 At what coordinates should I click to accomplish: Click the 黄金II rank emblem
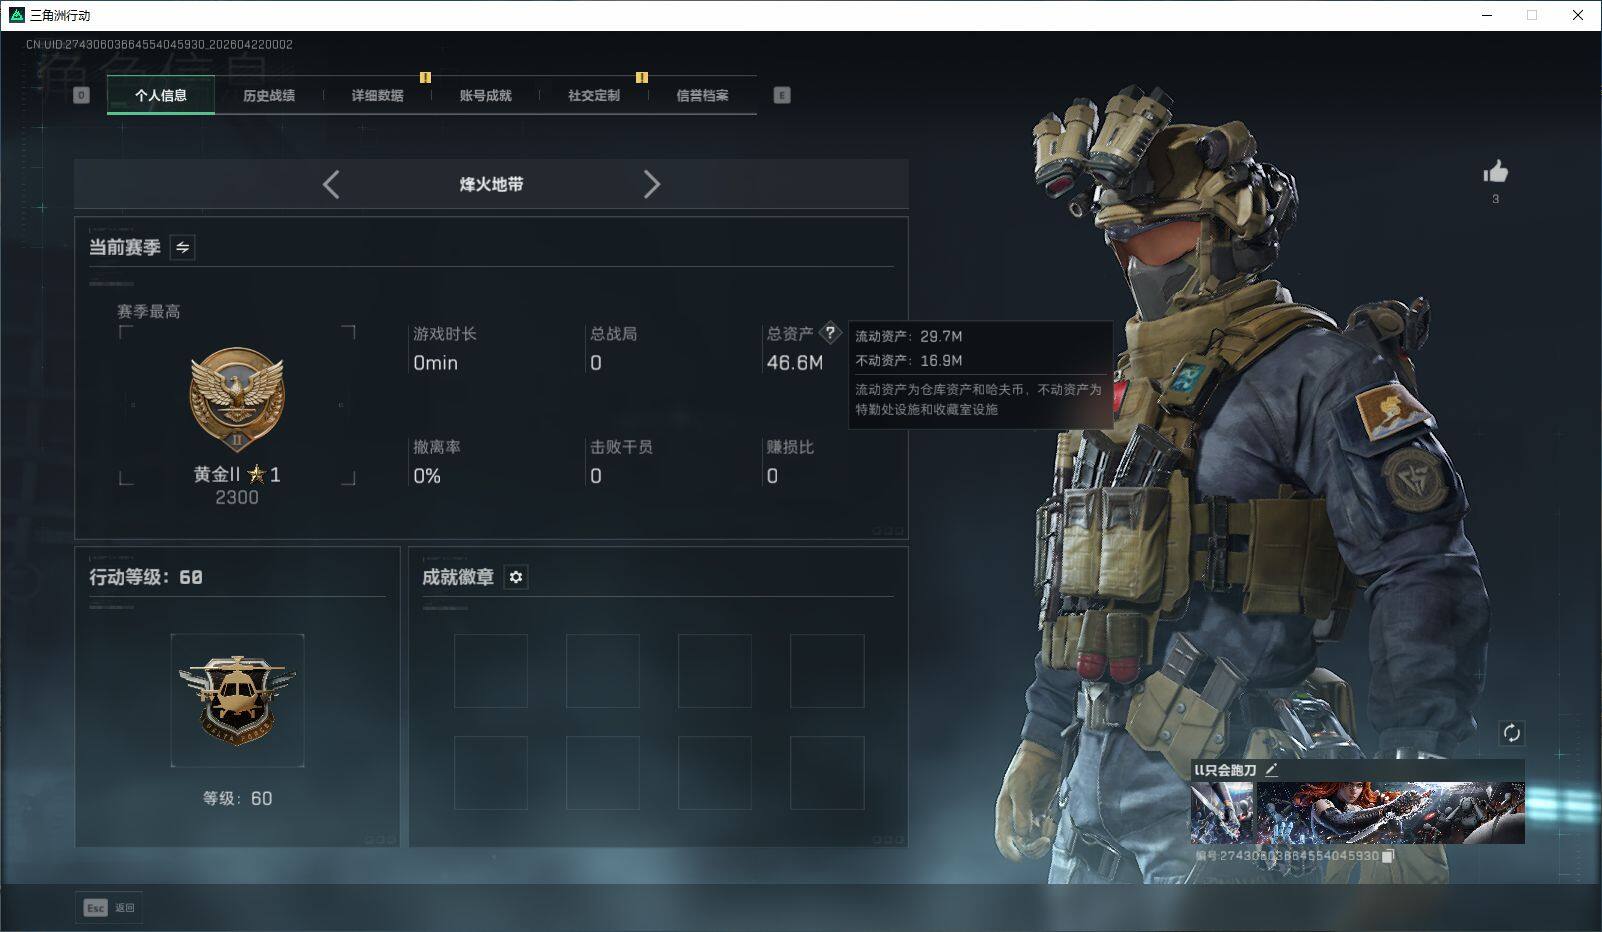pos(237,401)
